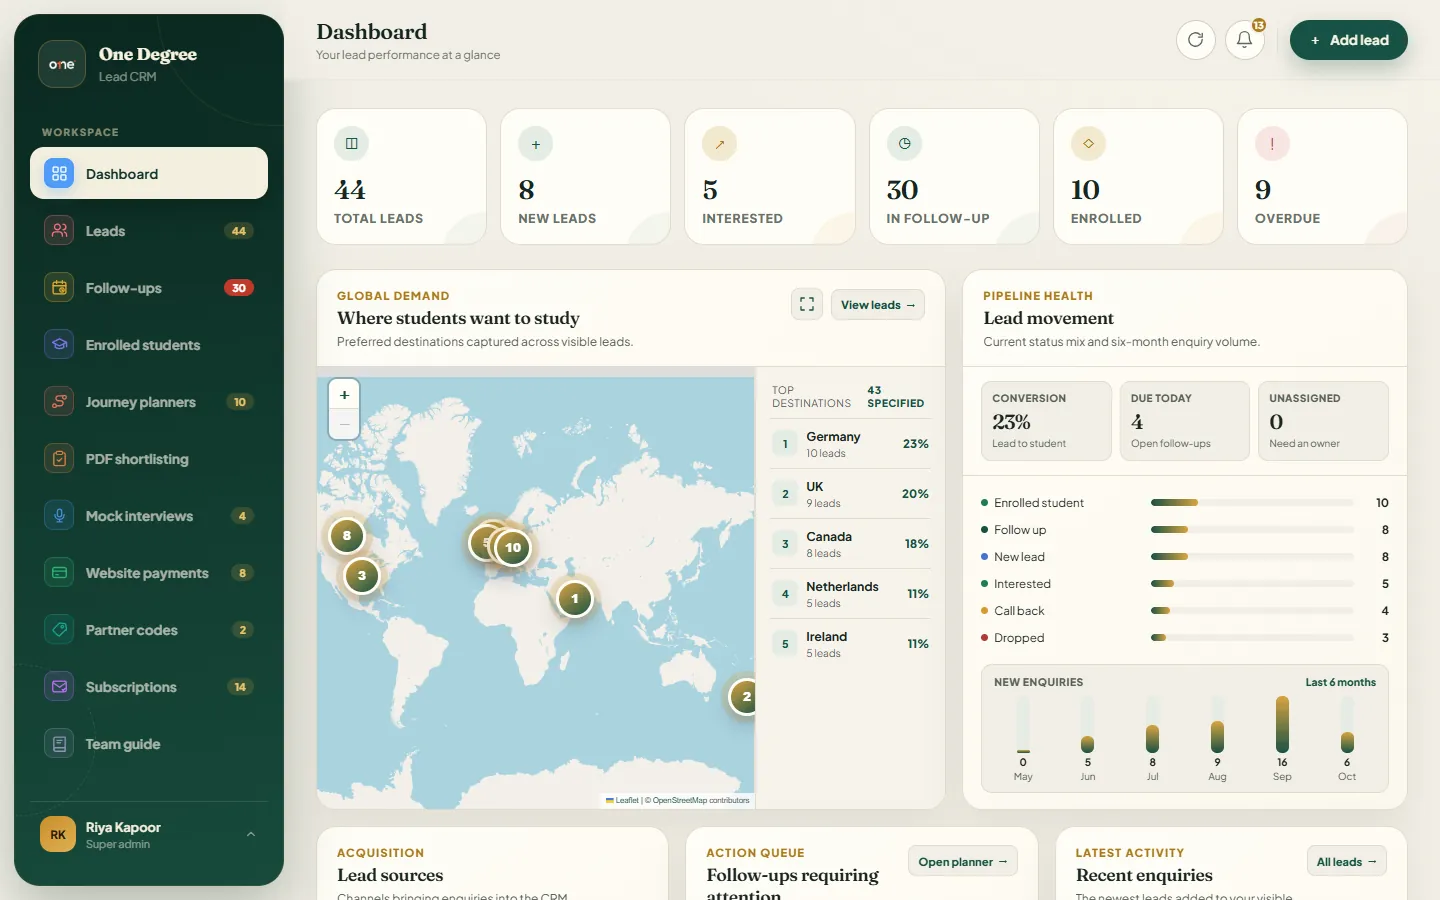The width and height of the screenshot is (1440, 900).
Task: Click the Website payments card icon
Action: coord(59,572)
